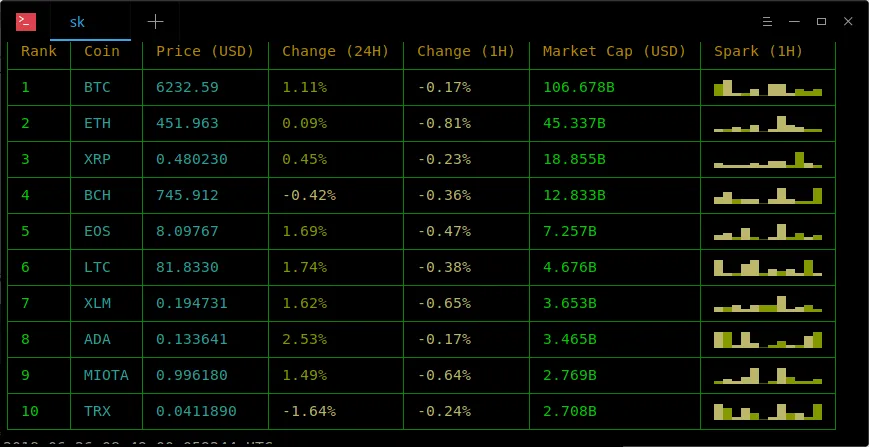Click the LTC sparkline chart
869x447 pixels.
pyautogui.click(x=768, y=267)
